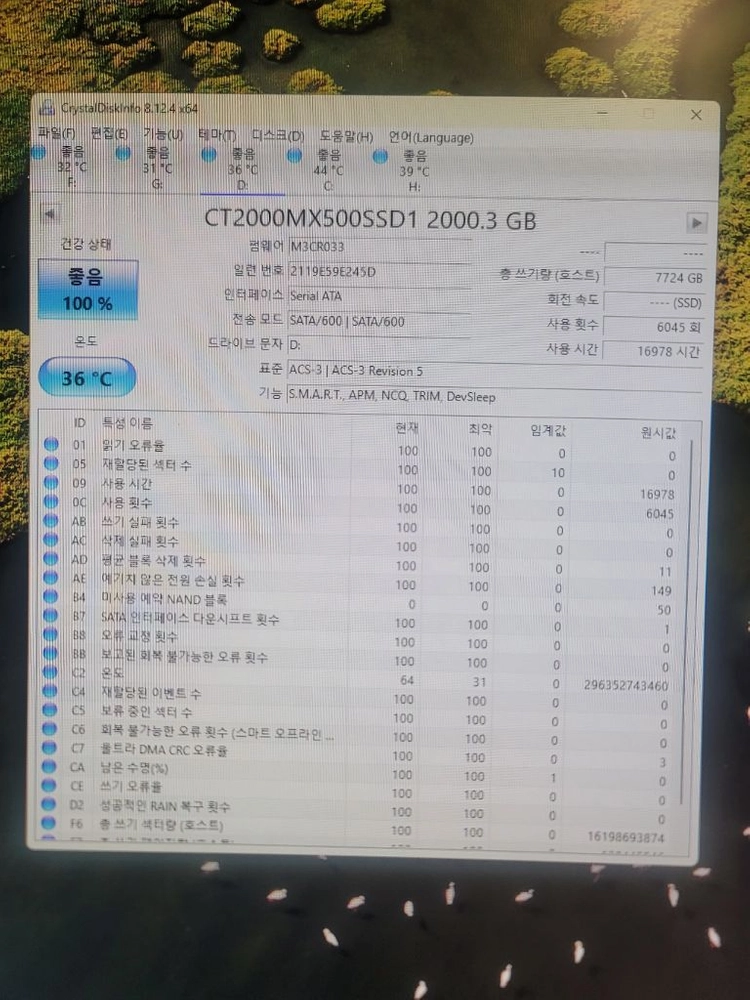Click status icon for AE 예기치 않은 전원 손실 횟수
This screenshot has height=1000, width=750.
click(x=51, y=578)
